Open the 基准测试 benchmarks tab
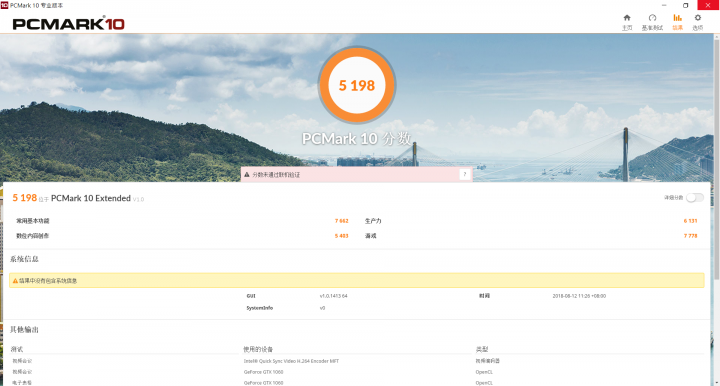The width and height of the screenshot is (720, 386). point(652,22)
